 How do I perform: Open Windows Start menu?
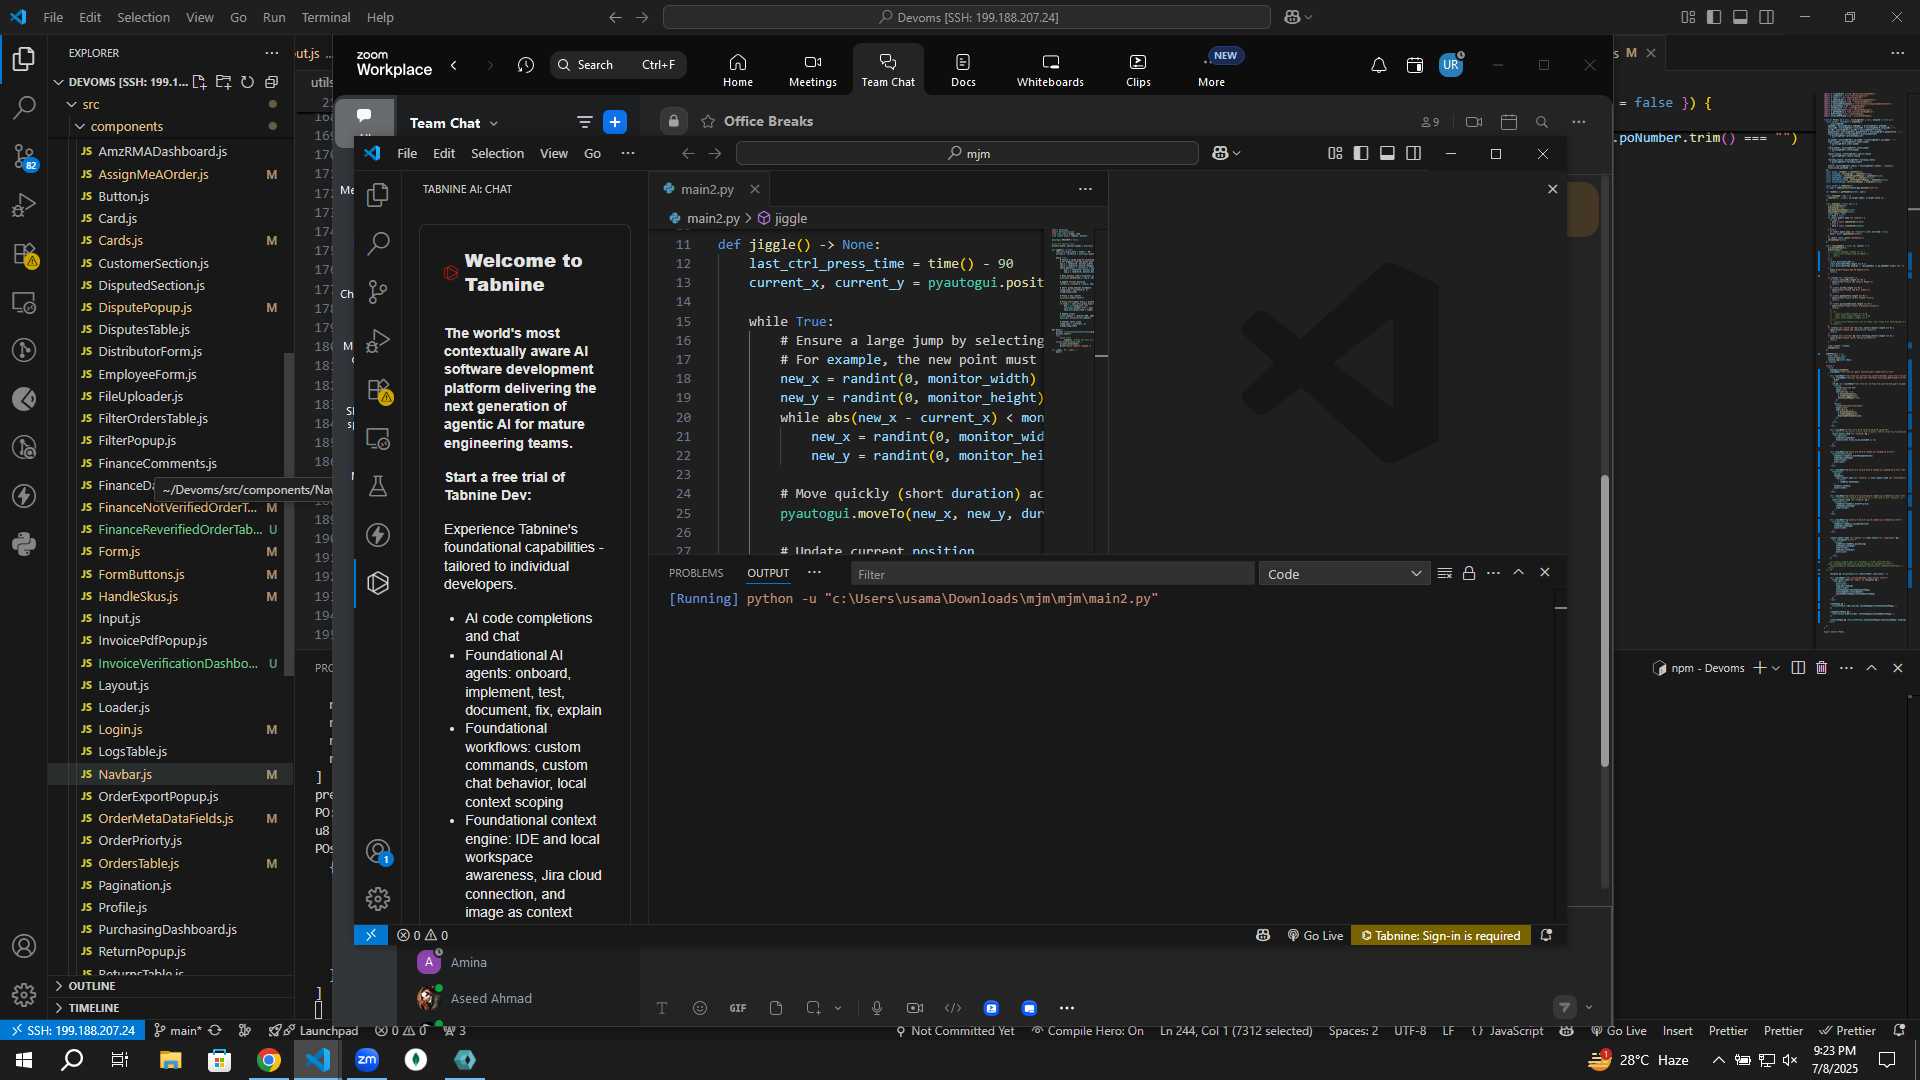pos(24,1060)
